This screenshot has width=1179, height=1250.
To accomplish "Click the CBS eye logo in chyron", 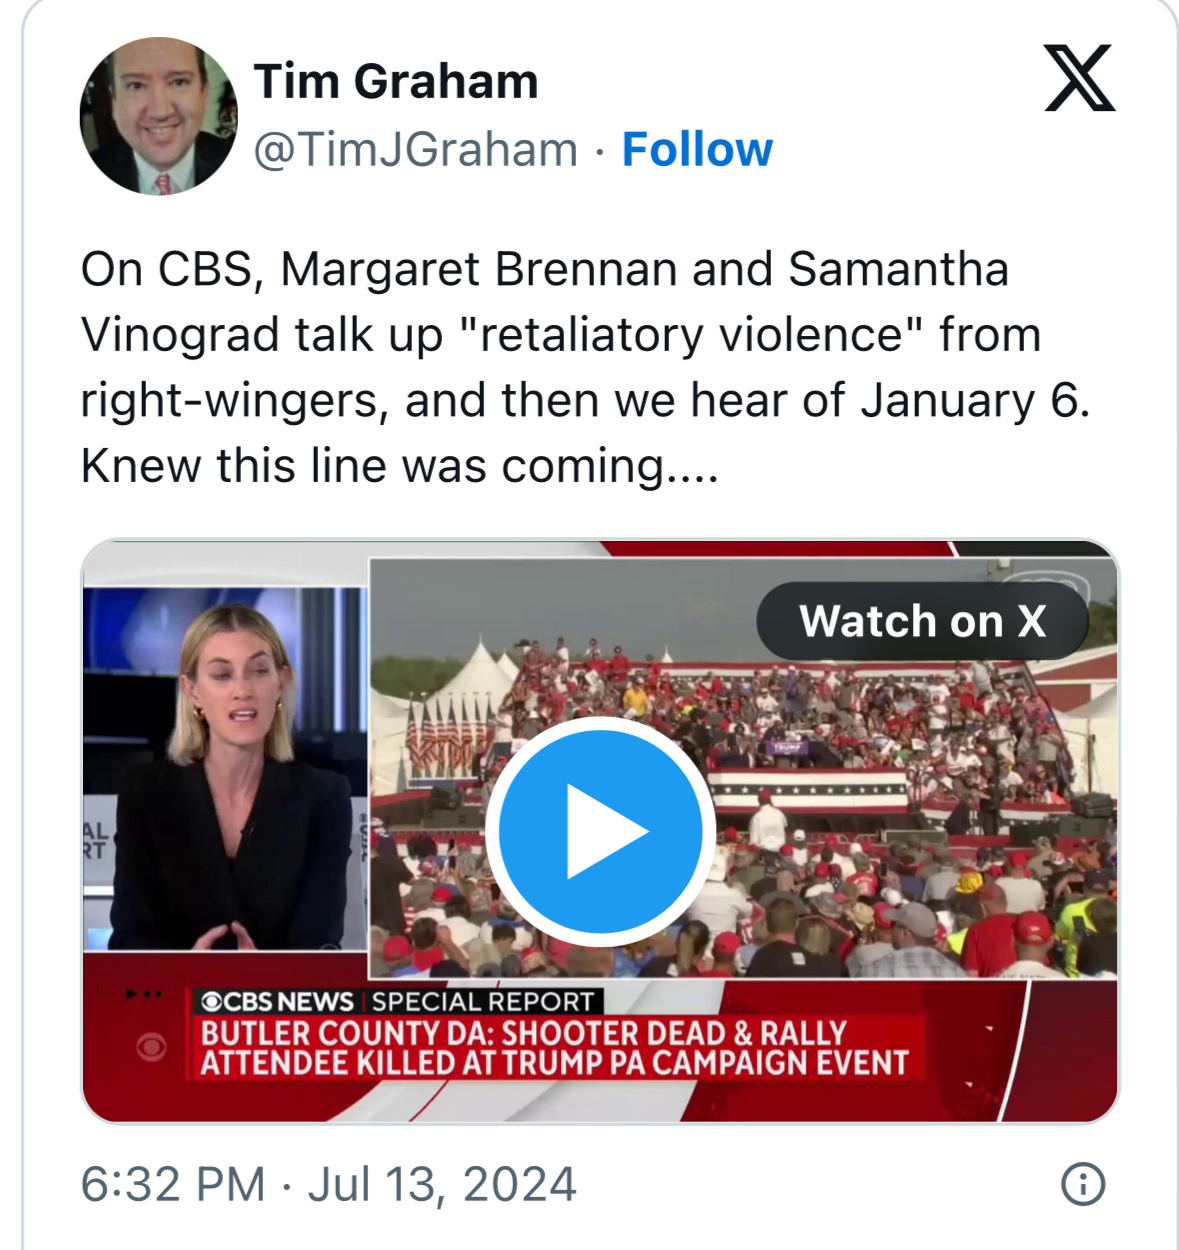I will coord(211,1002).
